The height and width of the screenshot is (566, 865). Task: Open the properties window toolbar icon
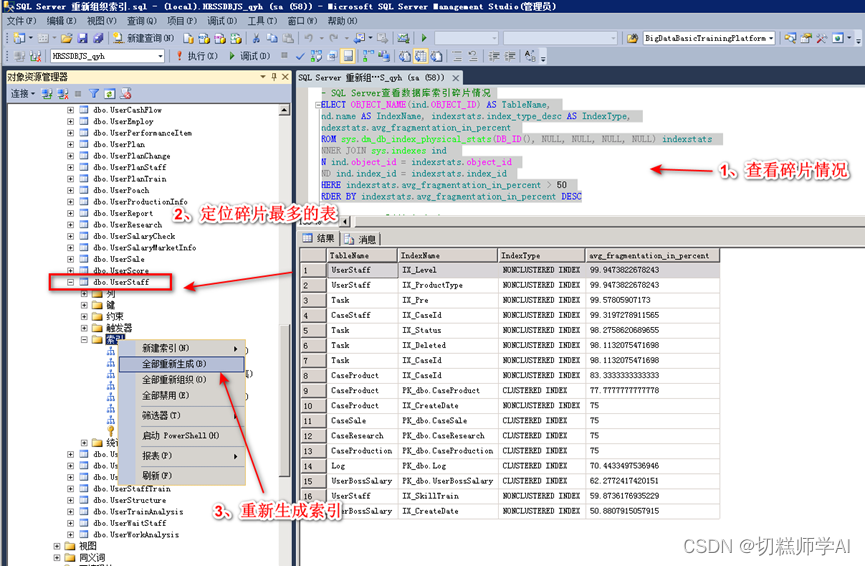tap(806, 38)
